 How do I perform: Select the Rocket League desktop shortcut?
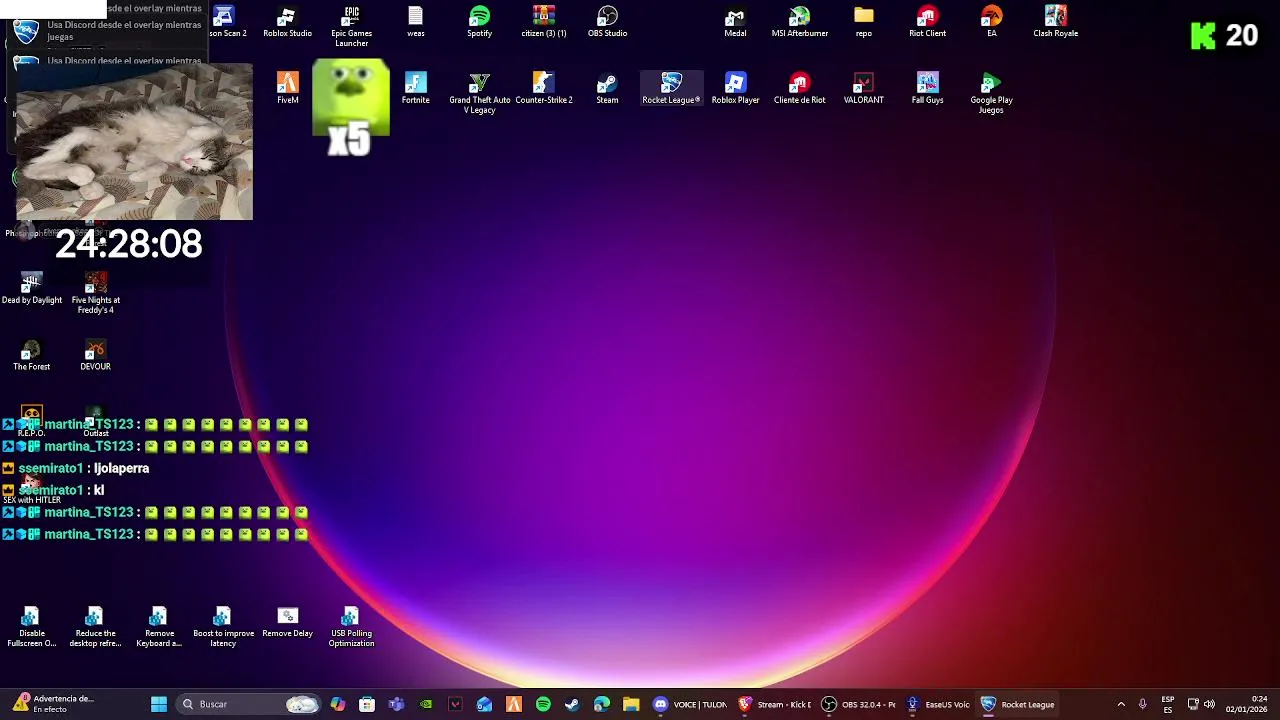tap(671, 88)
